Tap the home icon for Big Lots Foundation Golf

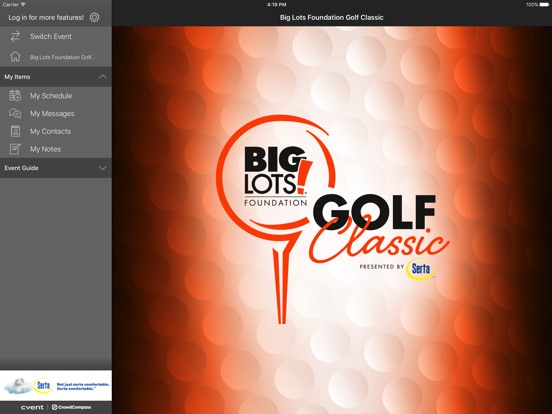[x=15, y=57]
